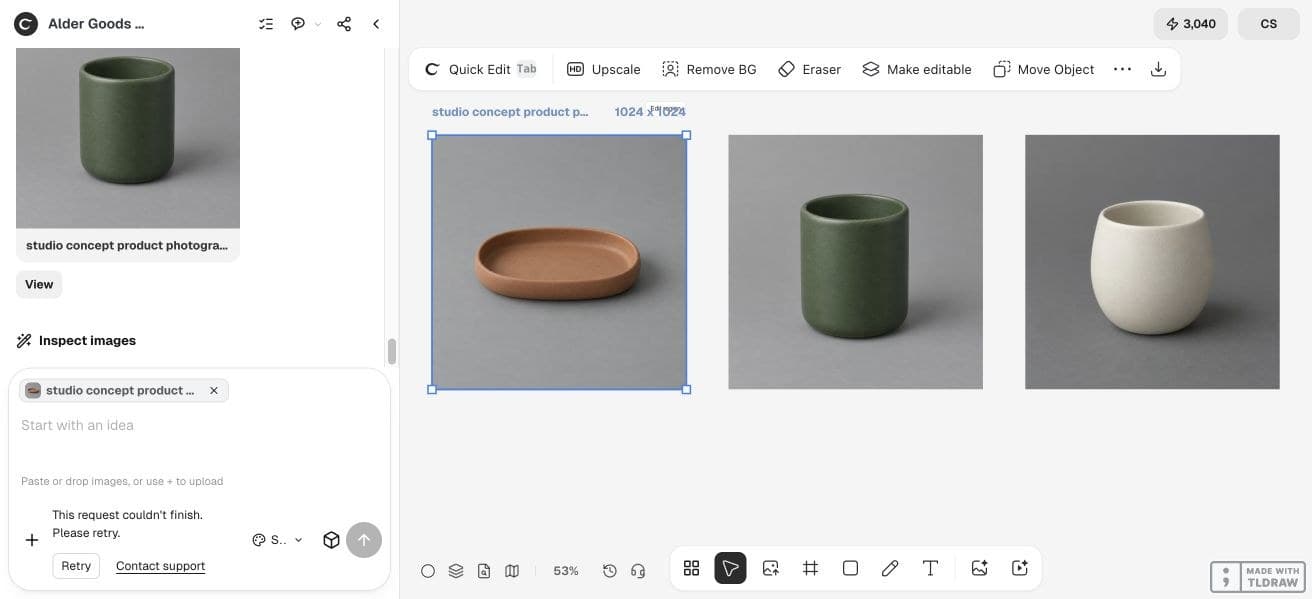Open the AI image generator tool
Screen dimensions: 1312x599
980,568
